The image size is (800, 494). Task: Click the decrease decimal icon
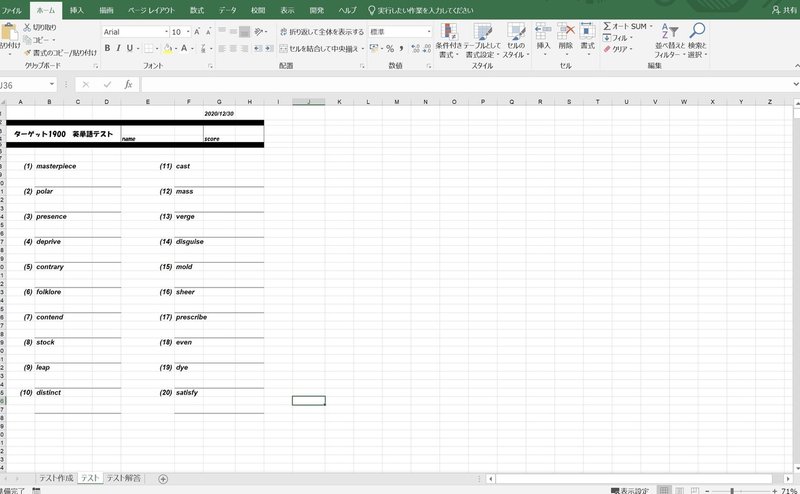427,48
